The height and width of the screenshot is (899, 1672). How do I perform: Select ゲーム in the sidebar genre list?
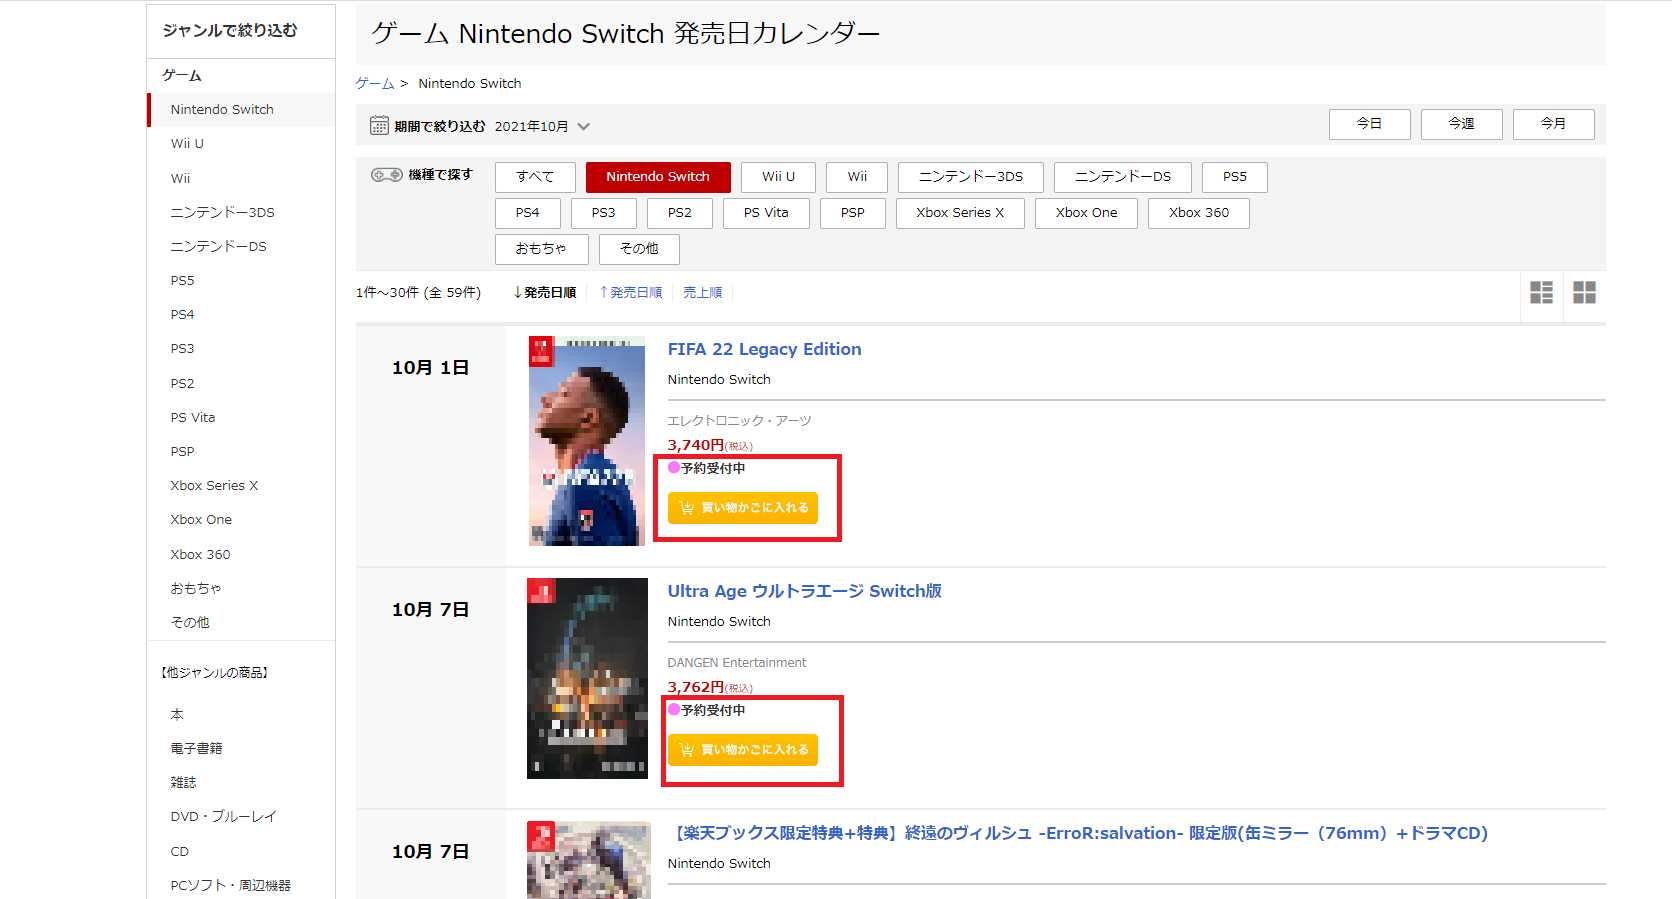[x=182, y=76]
